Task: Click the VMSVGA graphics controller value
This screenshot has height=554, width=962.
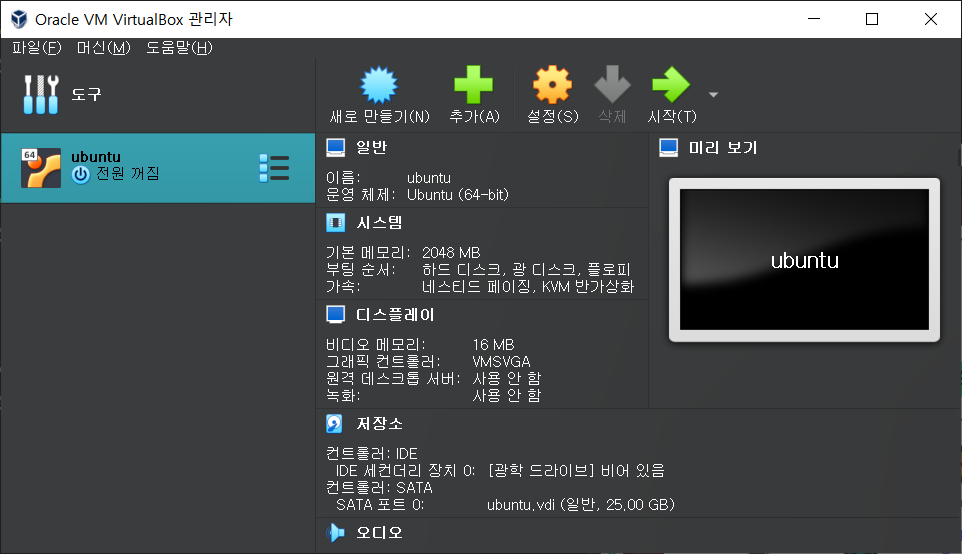Action: [501, 362]
